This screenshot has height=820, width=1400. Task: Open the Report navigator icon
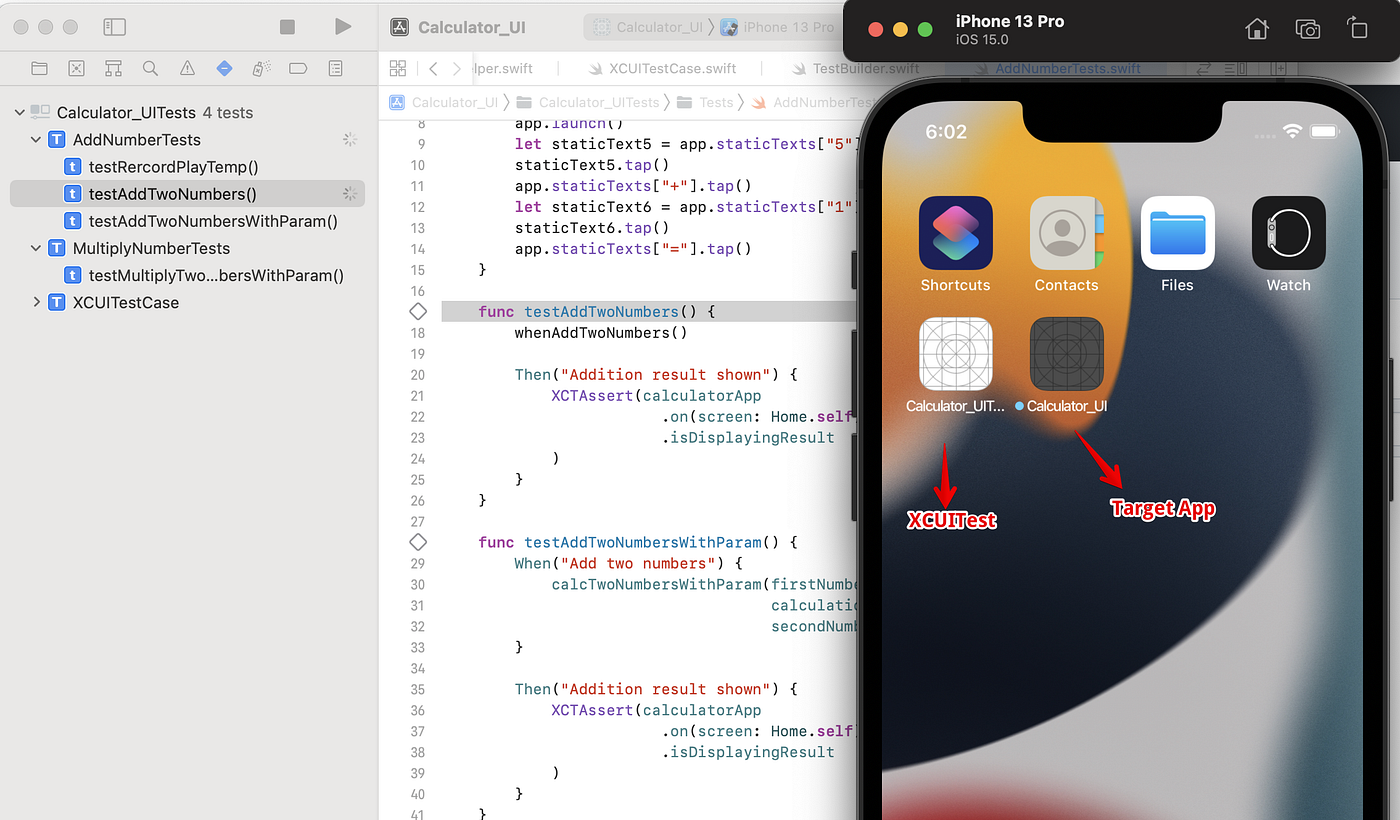click(335, 68)
